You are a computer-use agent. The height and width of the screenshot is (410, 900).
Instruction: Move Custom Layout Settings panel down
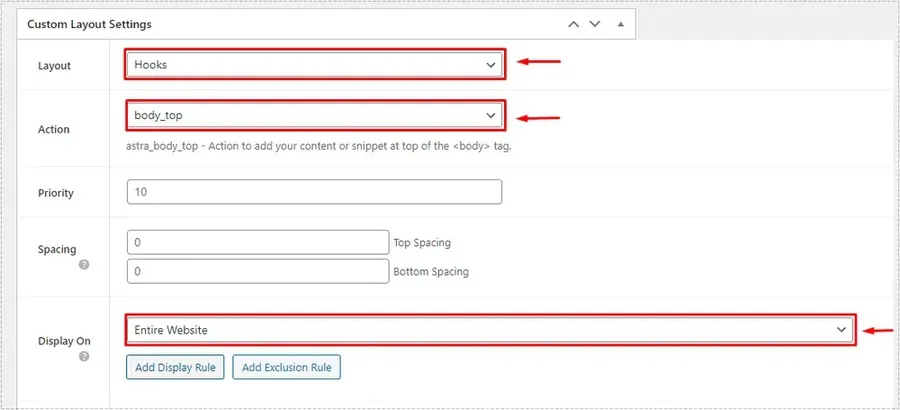point(595,25)
